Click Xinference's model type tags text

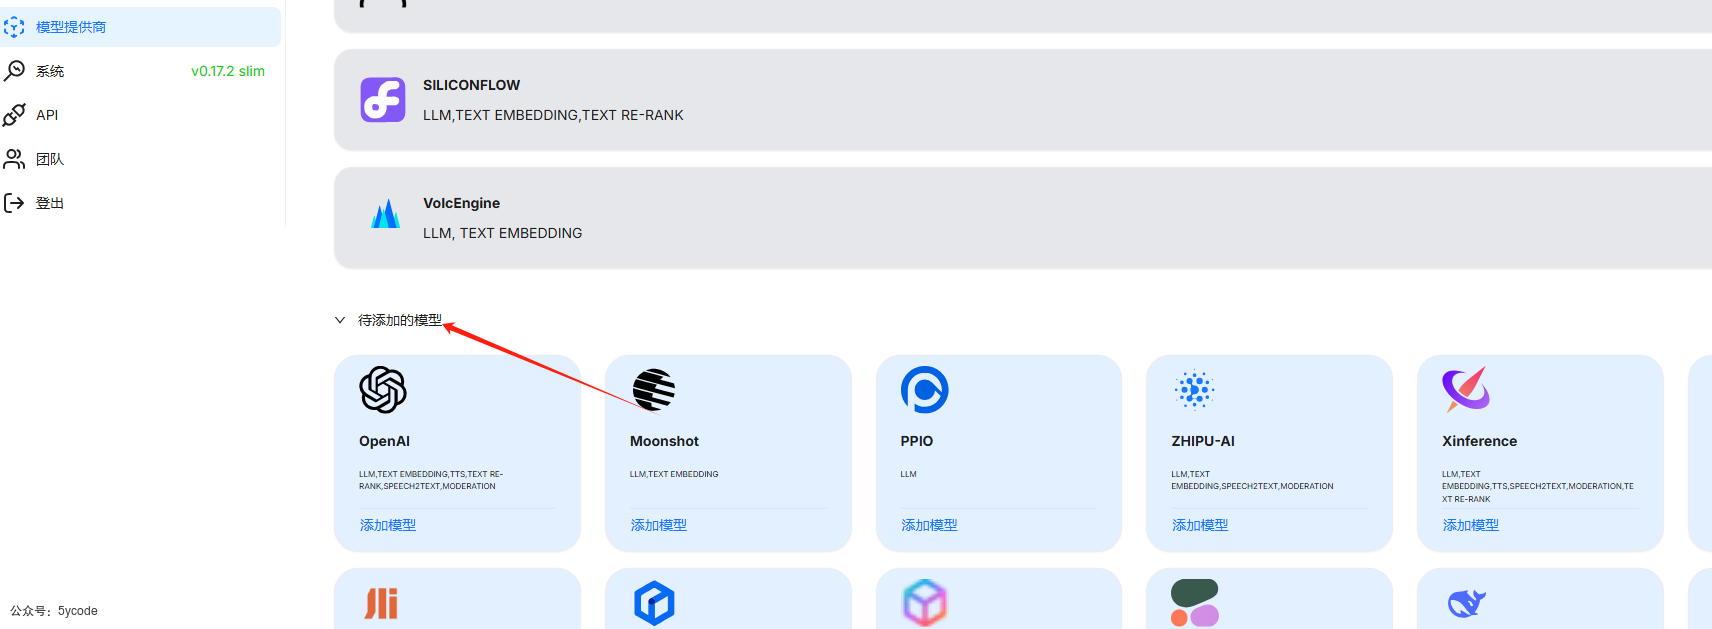tap(1538, 486)
